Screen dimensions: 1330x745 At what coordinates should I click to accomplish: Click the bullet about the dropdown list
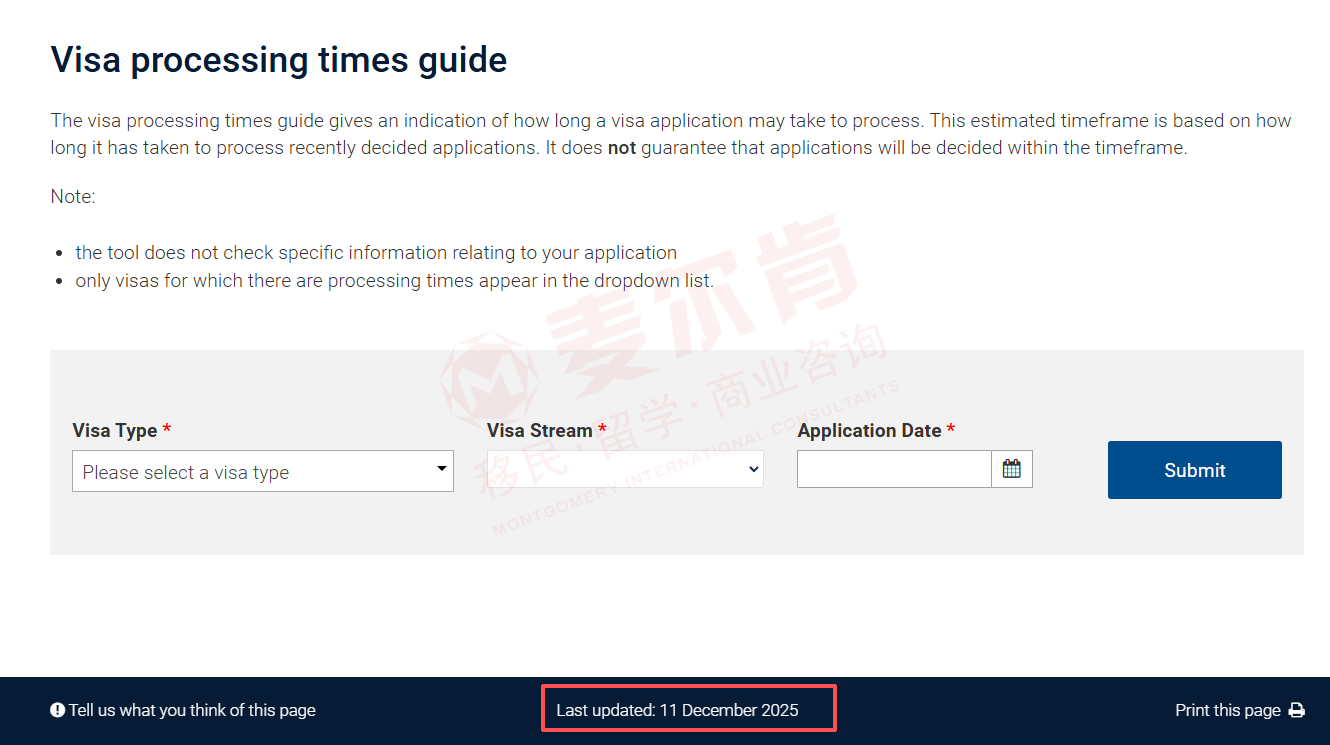click(394, 281)
